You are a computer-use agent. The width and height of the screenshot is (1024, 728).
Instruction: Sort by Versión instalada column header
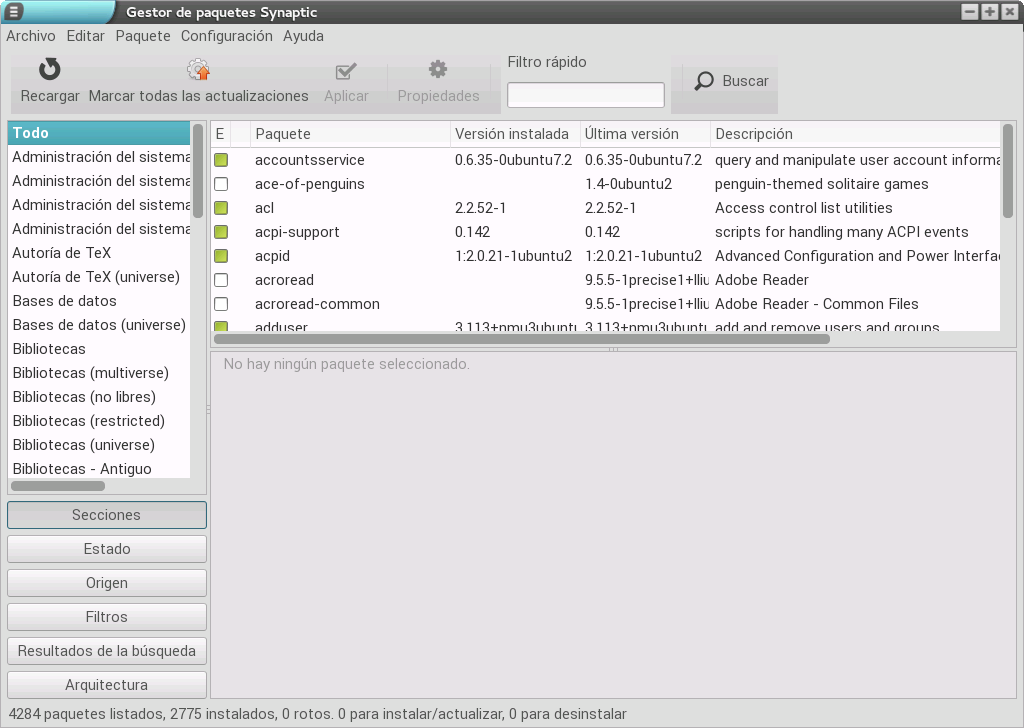pos(514,134)
